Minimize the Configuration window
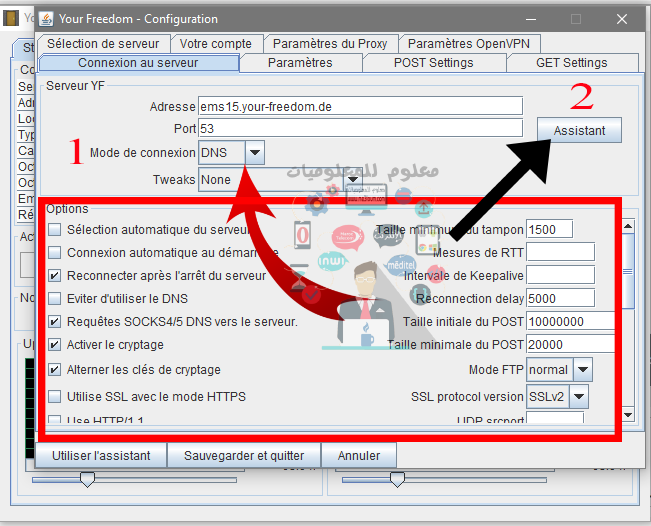651x526 pixels. pos(531,19)
